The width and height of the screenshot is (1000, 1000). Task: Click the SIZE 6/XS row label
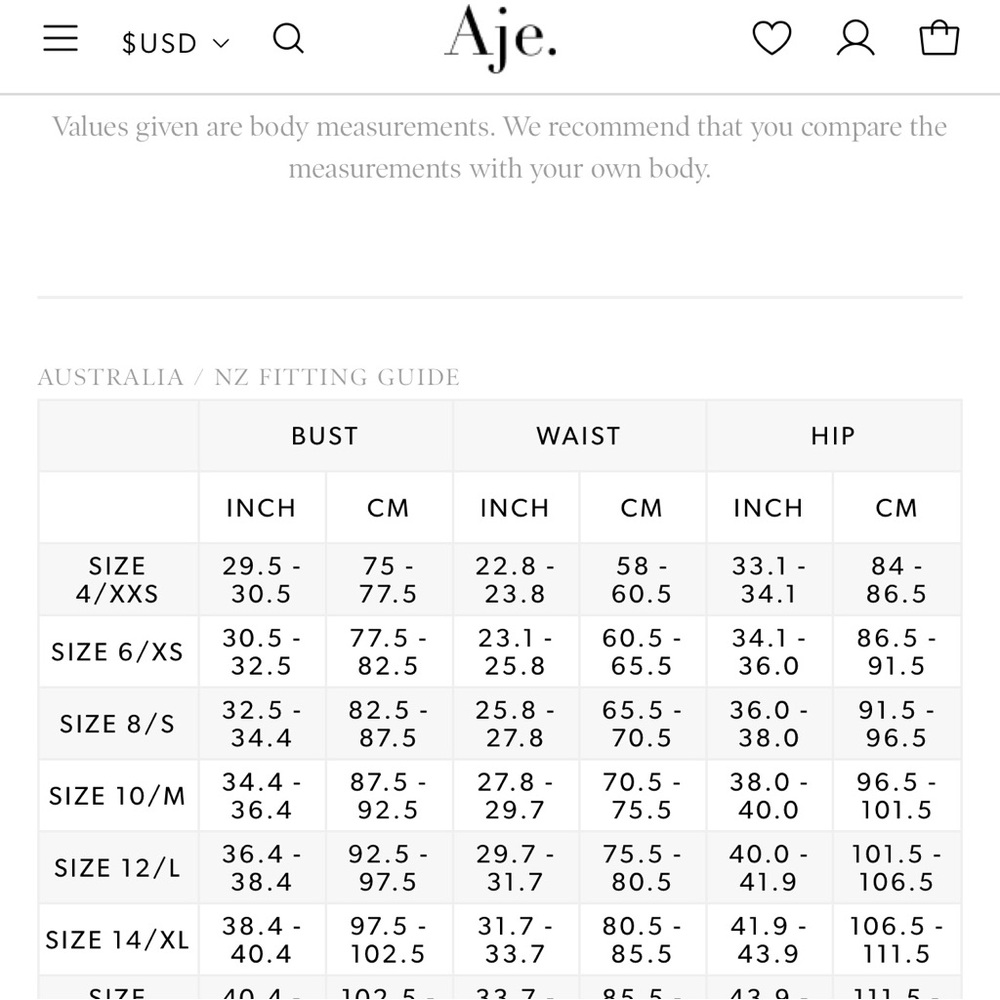click(117, 652)
